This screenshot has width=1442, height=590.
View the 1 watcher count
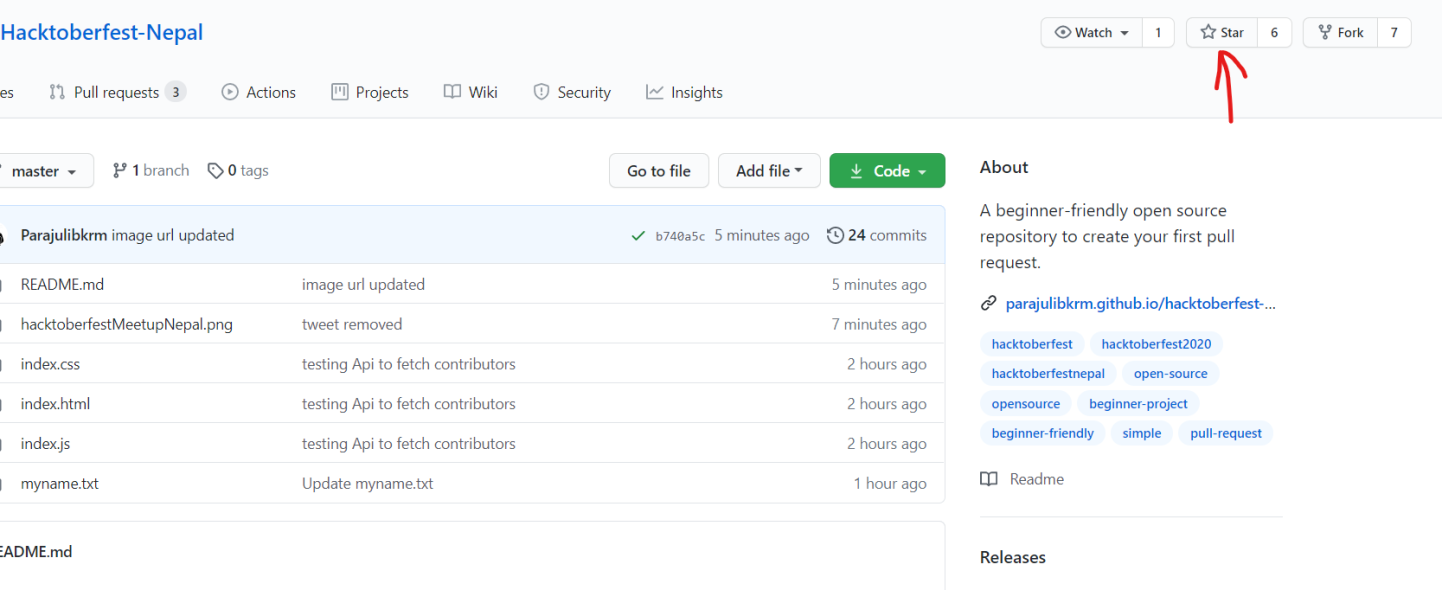pos(1158,33)
